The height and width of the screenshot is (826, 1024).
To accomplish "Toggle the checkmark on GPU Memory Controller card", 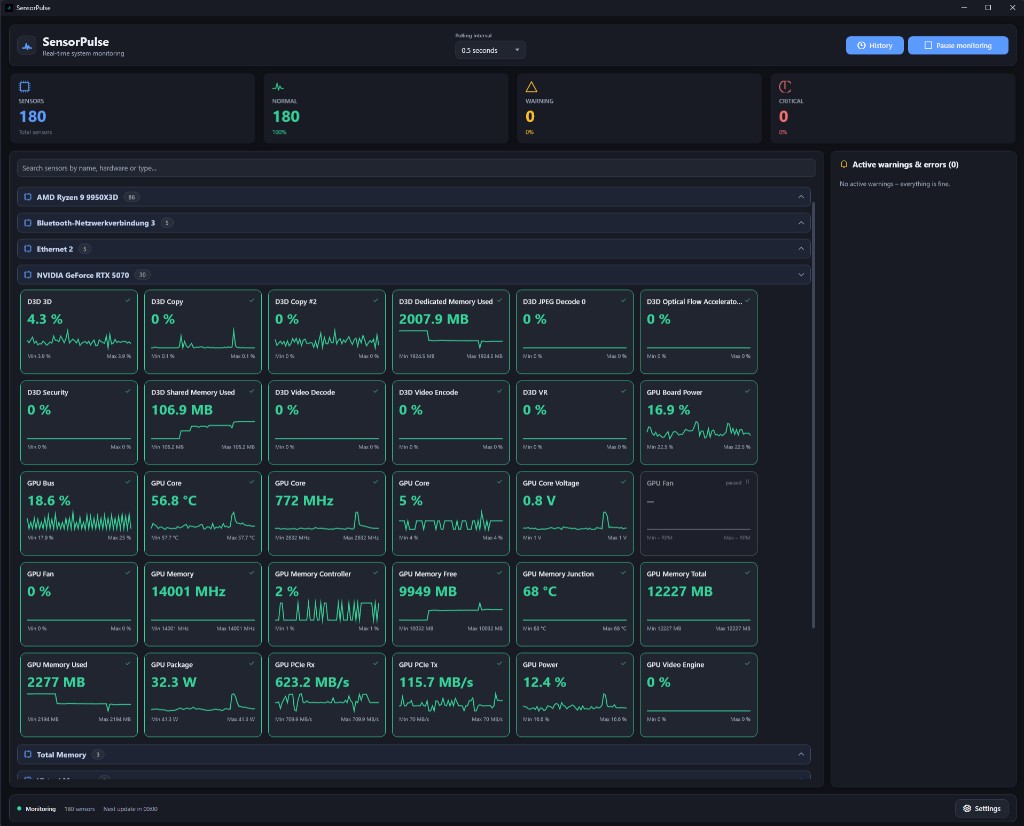I will [376, 573].
